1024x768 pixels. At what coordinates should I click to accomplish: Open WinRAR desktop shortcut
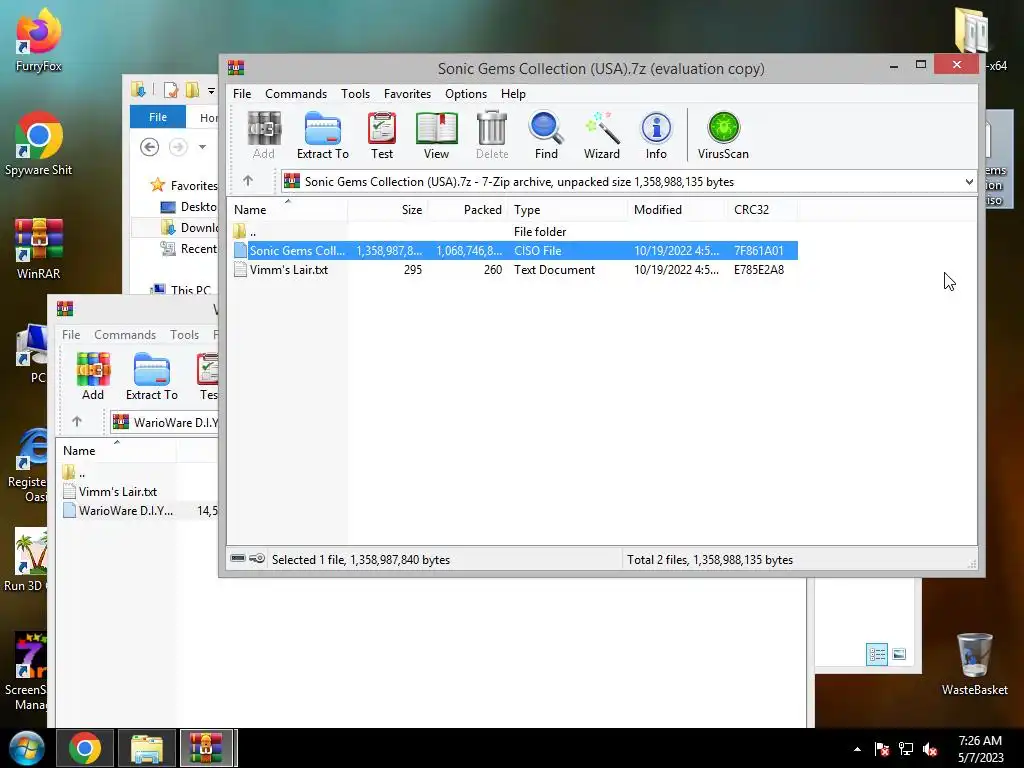pos(39,248)
